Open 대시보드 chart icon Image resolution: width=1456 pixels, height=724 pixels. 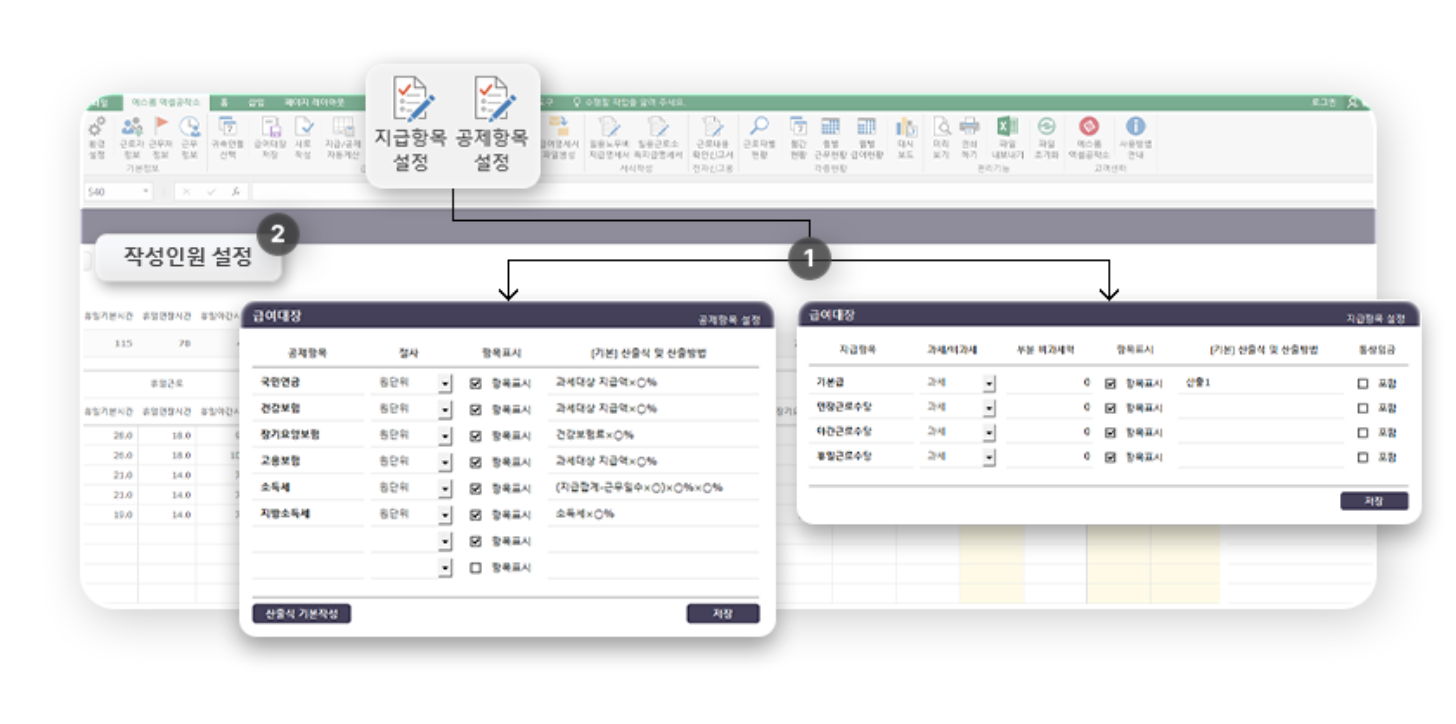(x=906, y=127)
